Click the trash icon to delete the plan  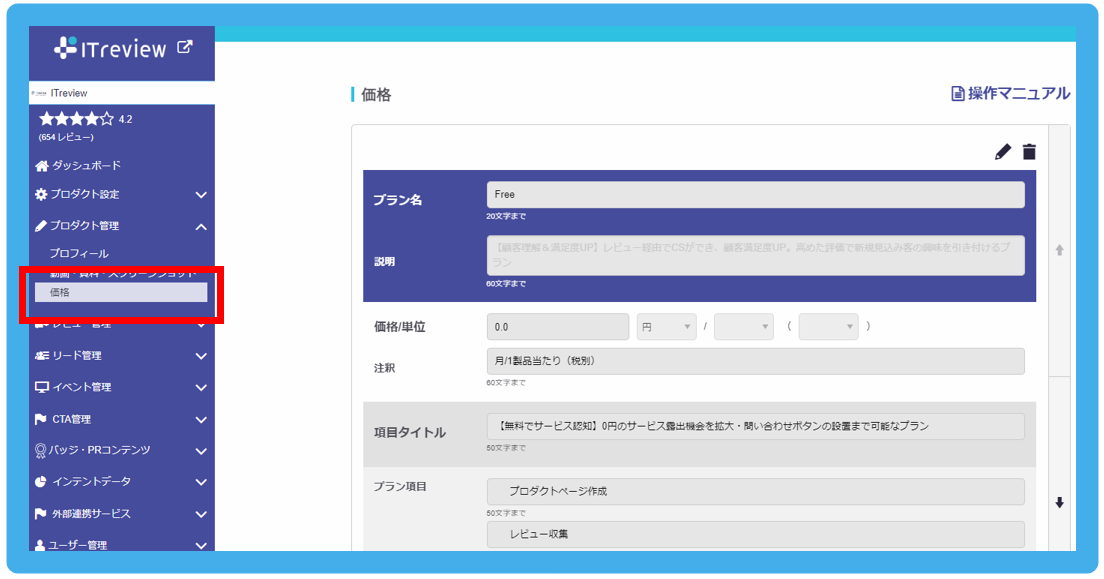(x=1031, y=151)
